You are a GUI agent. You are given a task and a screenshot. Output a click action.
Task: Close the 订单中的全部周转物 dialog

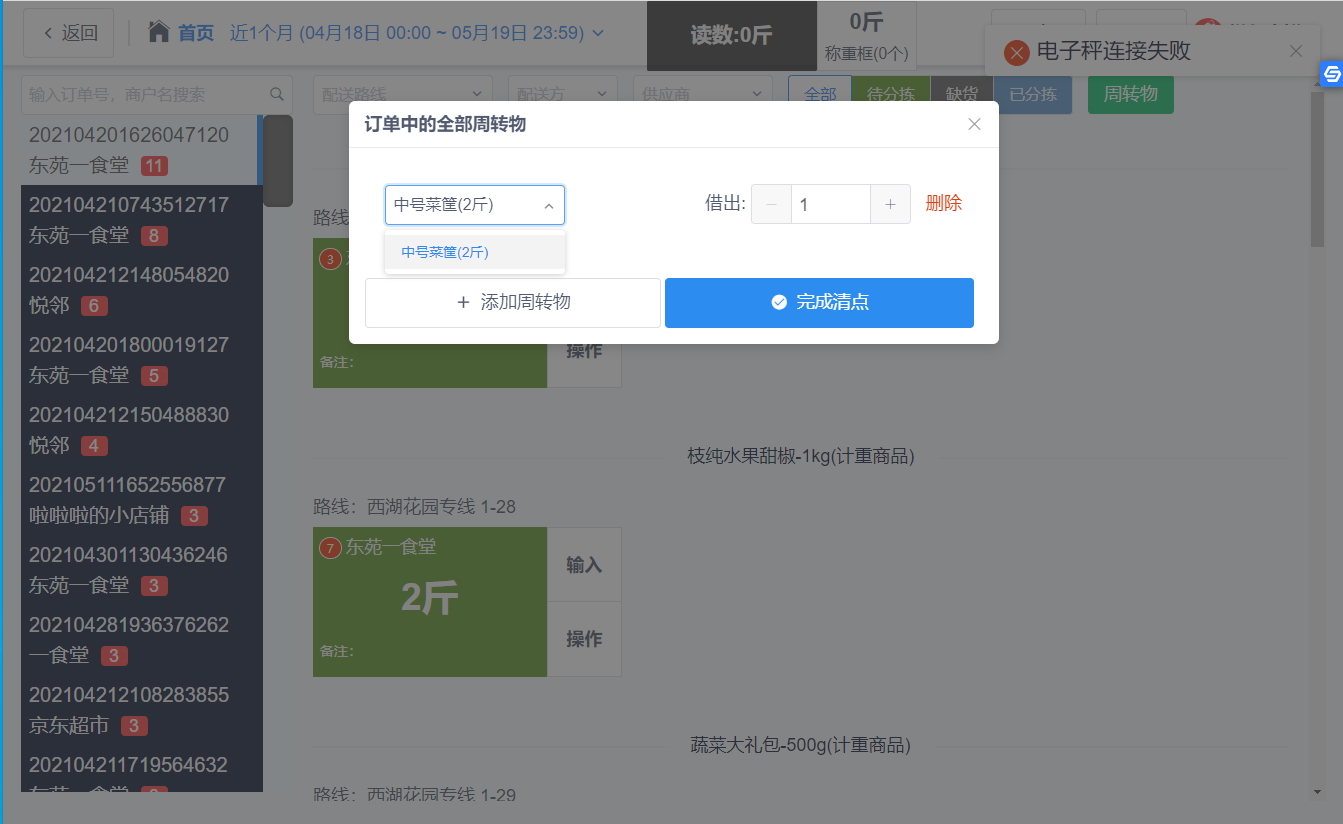(974, 124)
